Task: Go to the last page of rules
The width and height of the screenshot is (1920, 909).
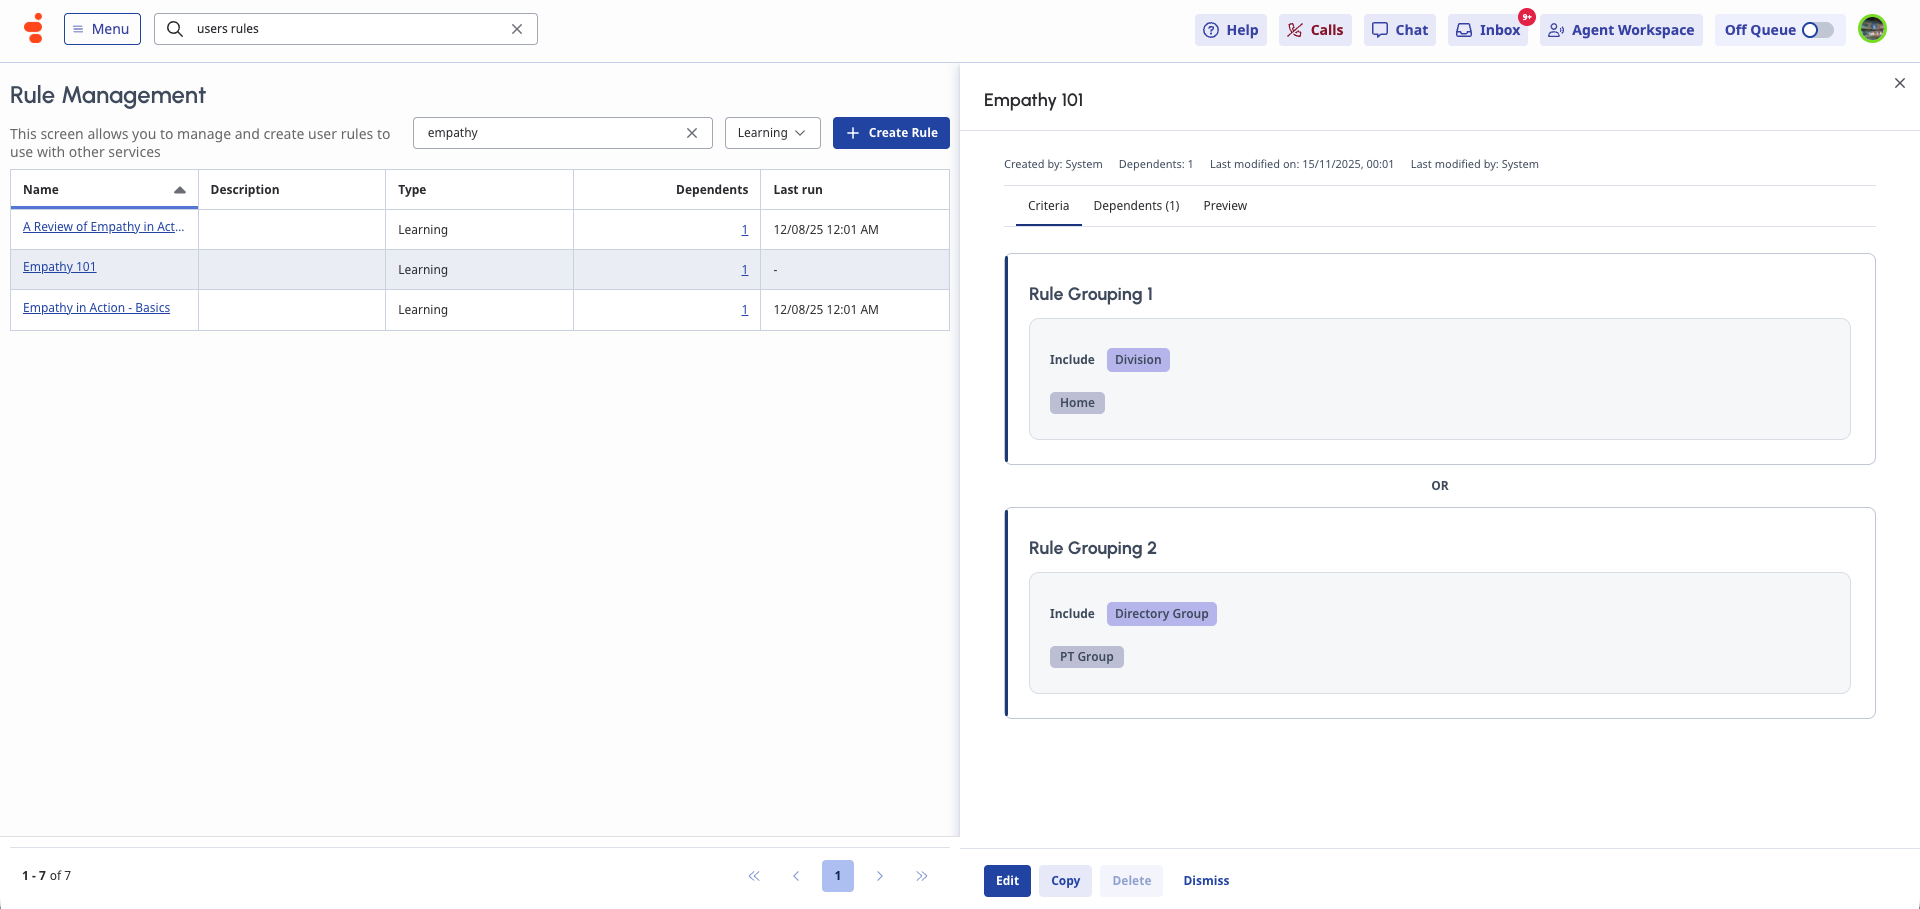Action: [x=921, y=876]
